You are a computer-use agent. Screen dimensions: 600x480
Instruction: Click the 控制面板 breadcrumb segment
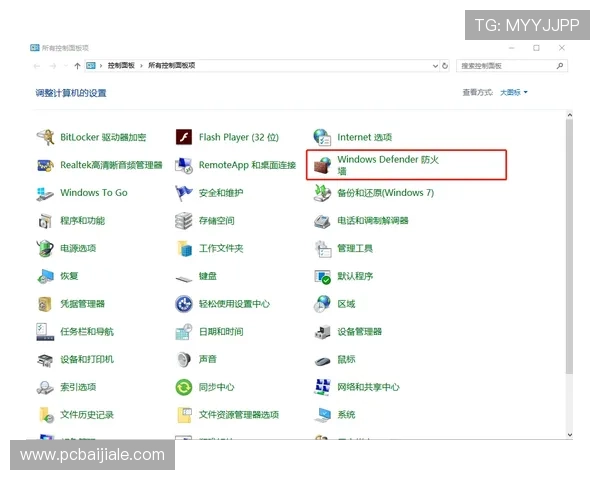click(x=121, y=65)
